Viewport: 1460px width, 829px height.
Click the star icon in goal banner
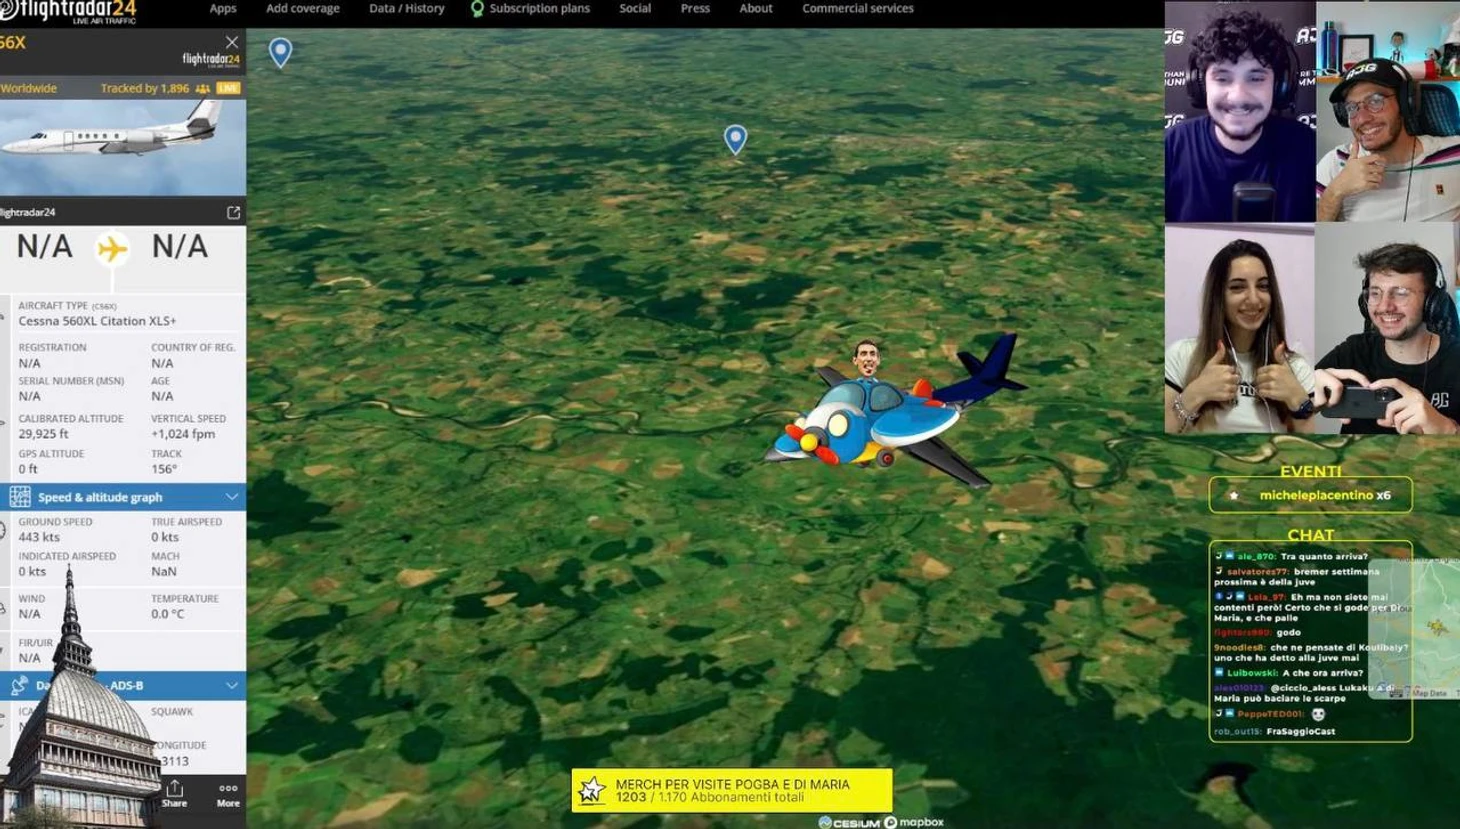tap(592, 790)
